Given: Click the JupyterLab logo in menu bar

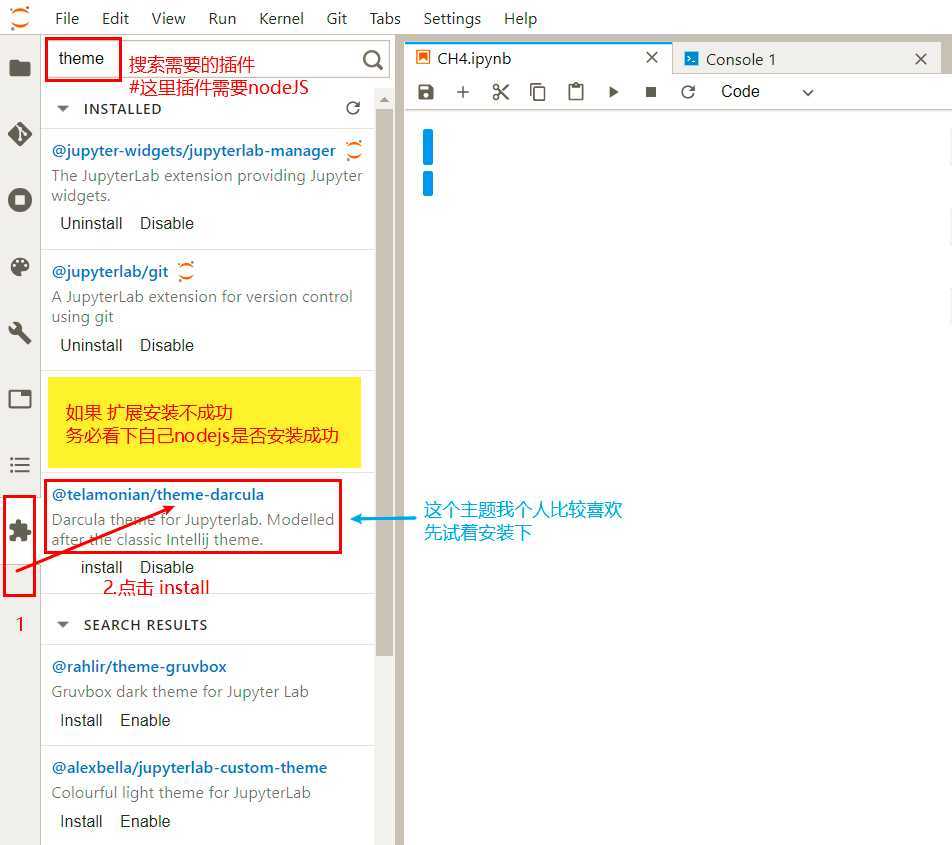Looking at the screenshot, I should 20,18.
